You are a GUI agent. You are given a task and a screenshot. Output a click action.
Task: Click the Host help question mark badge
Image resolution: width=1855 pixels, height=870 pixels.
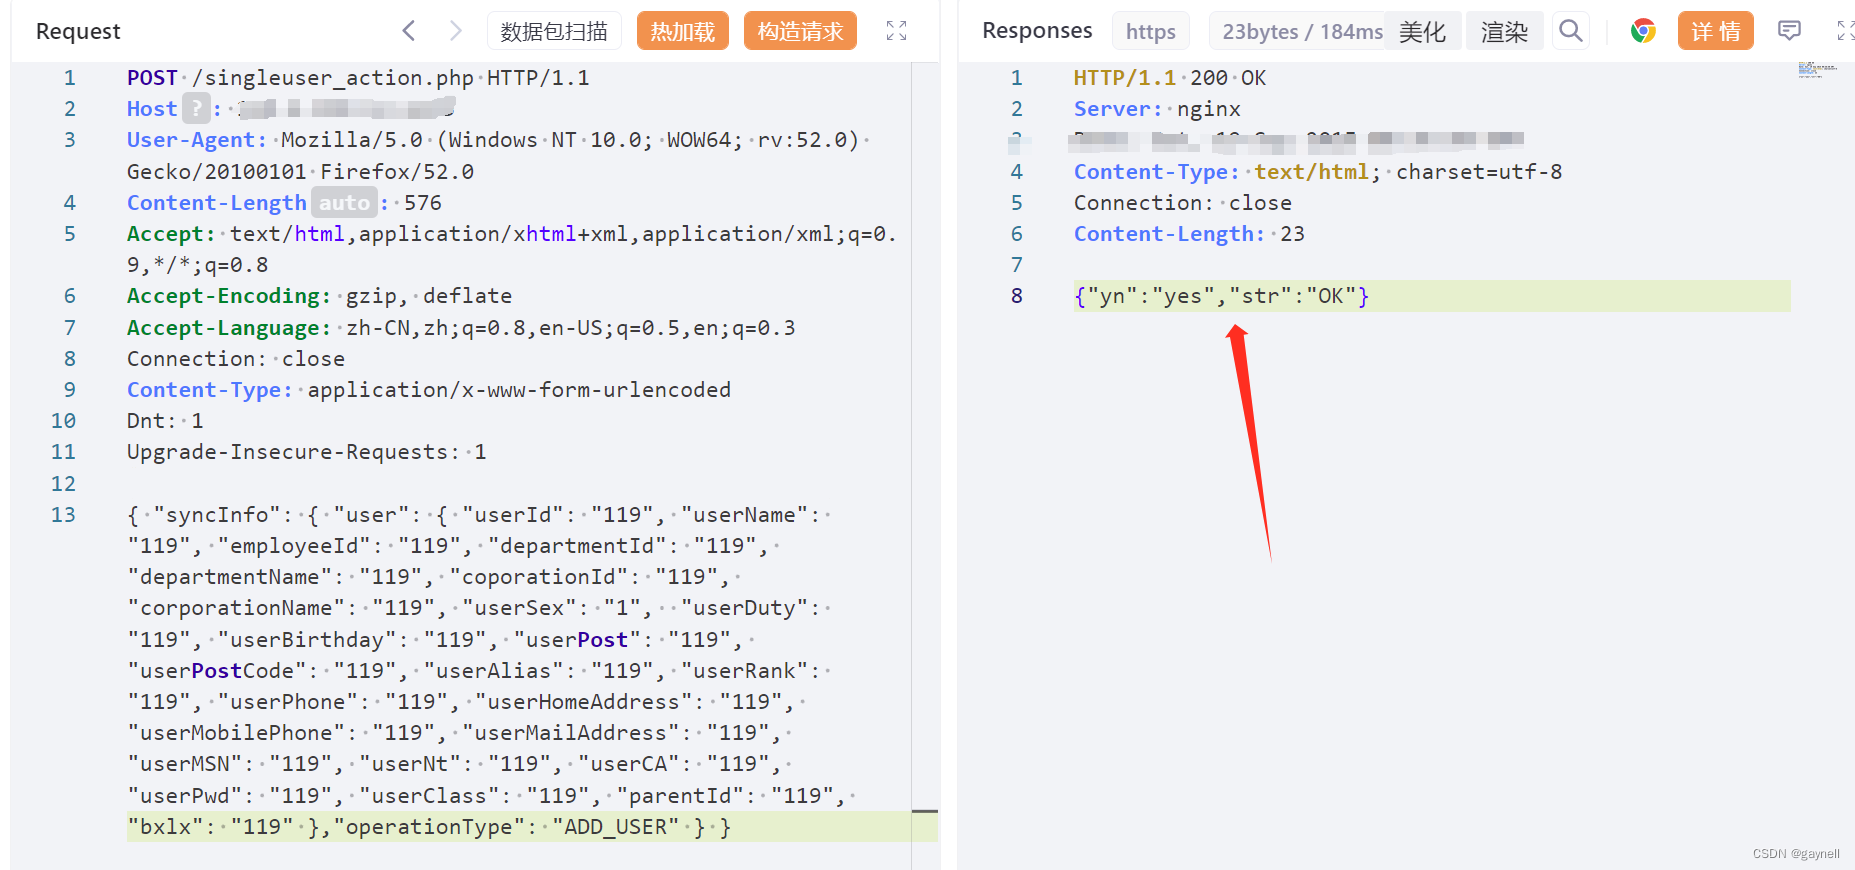[x=198, y=108]
